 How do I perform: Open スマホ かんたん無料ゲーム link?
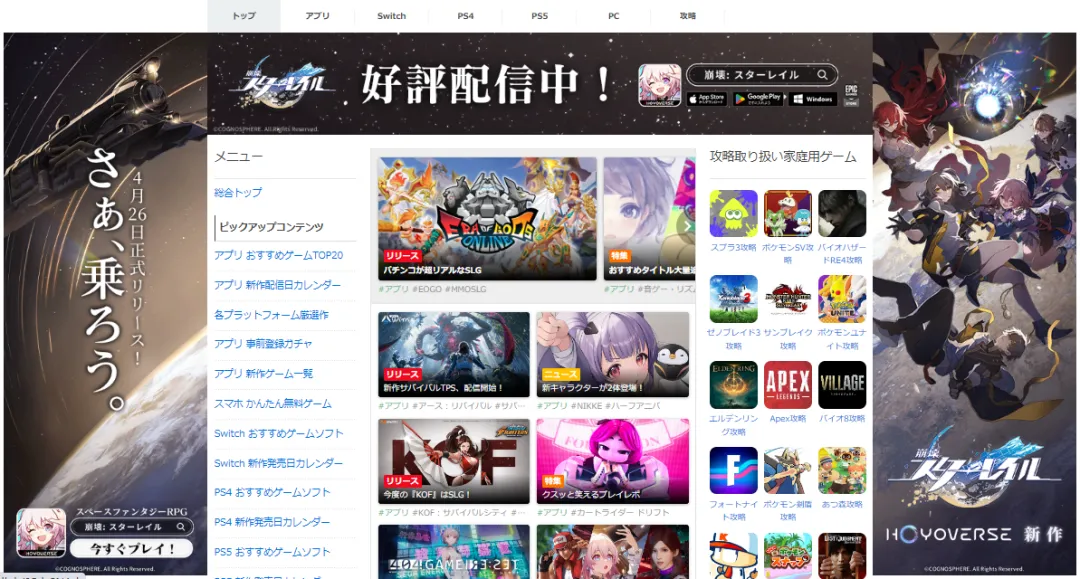point(273,403)
